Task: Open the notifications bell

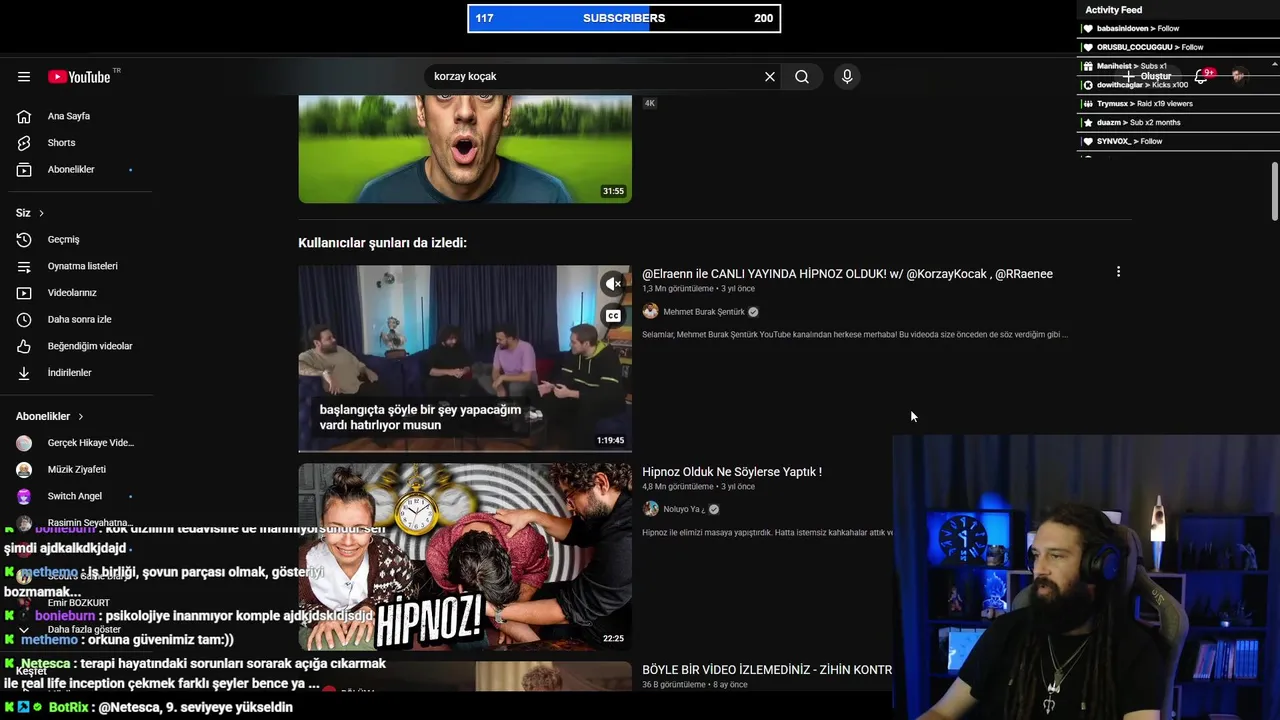Action: coord(1201,76)
